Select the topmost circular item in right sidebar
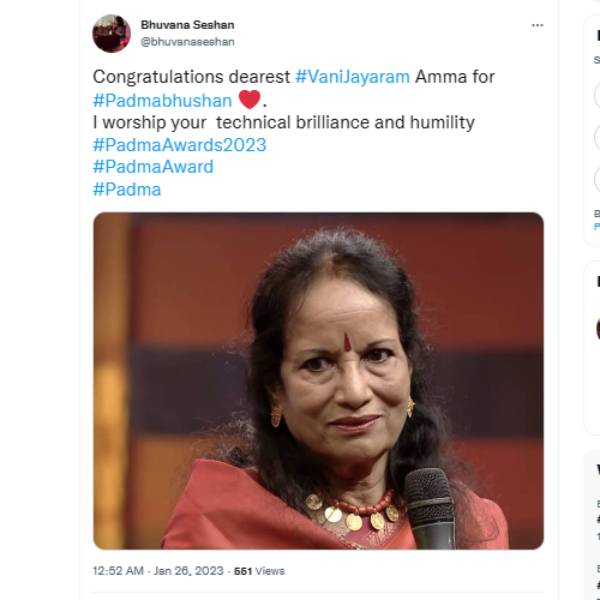600x600 pixels. pos(598,95)
